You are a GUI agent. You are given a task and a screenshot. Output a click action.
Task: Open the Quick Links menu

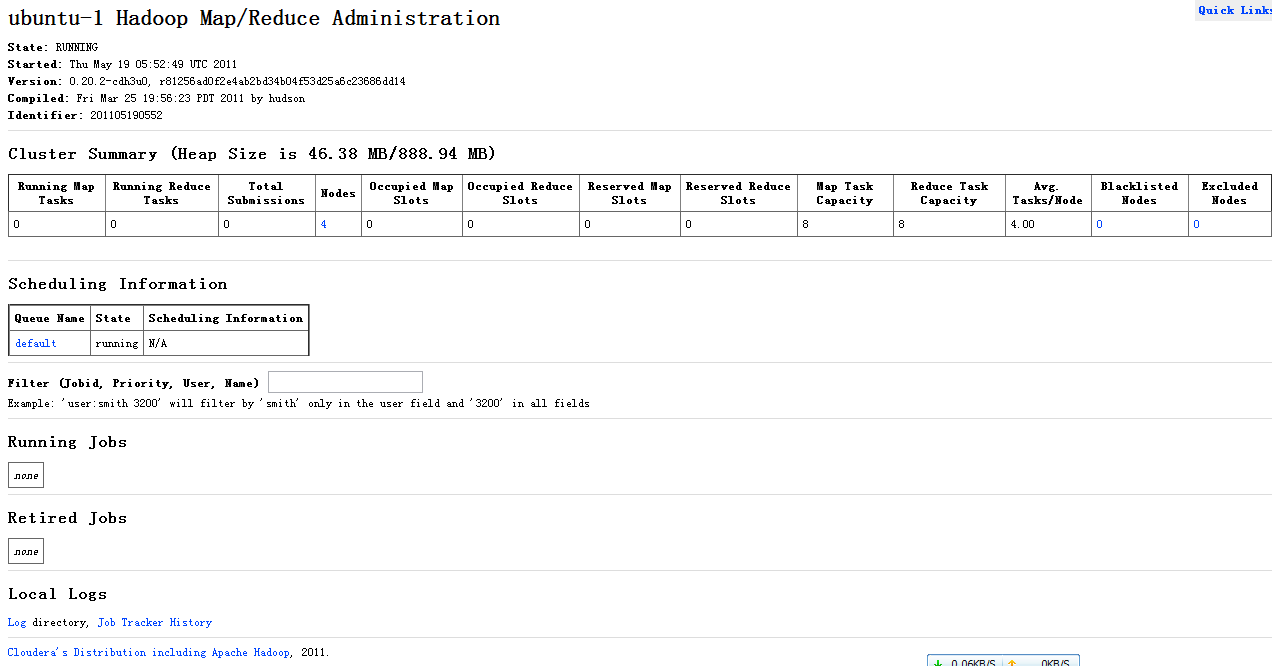click(1233, 10)
